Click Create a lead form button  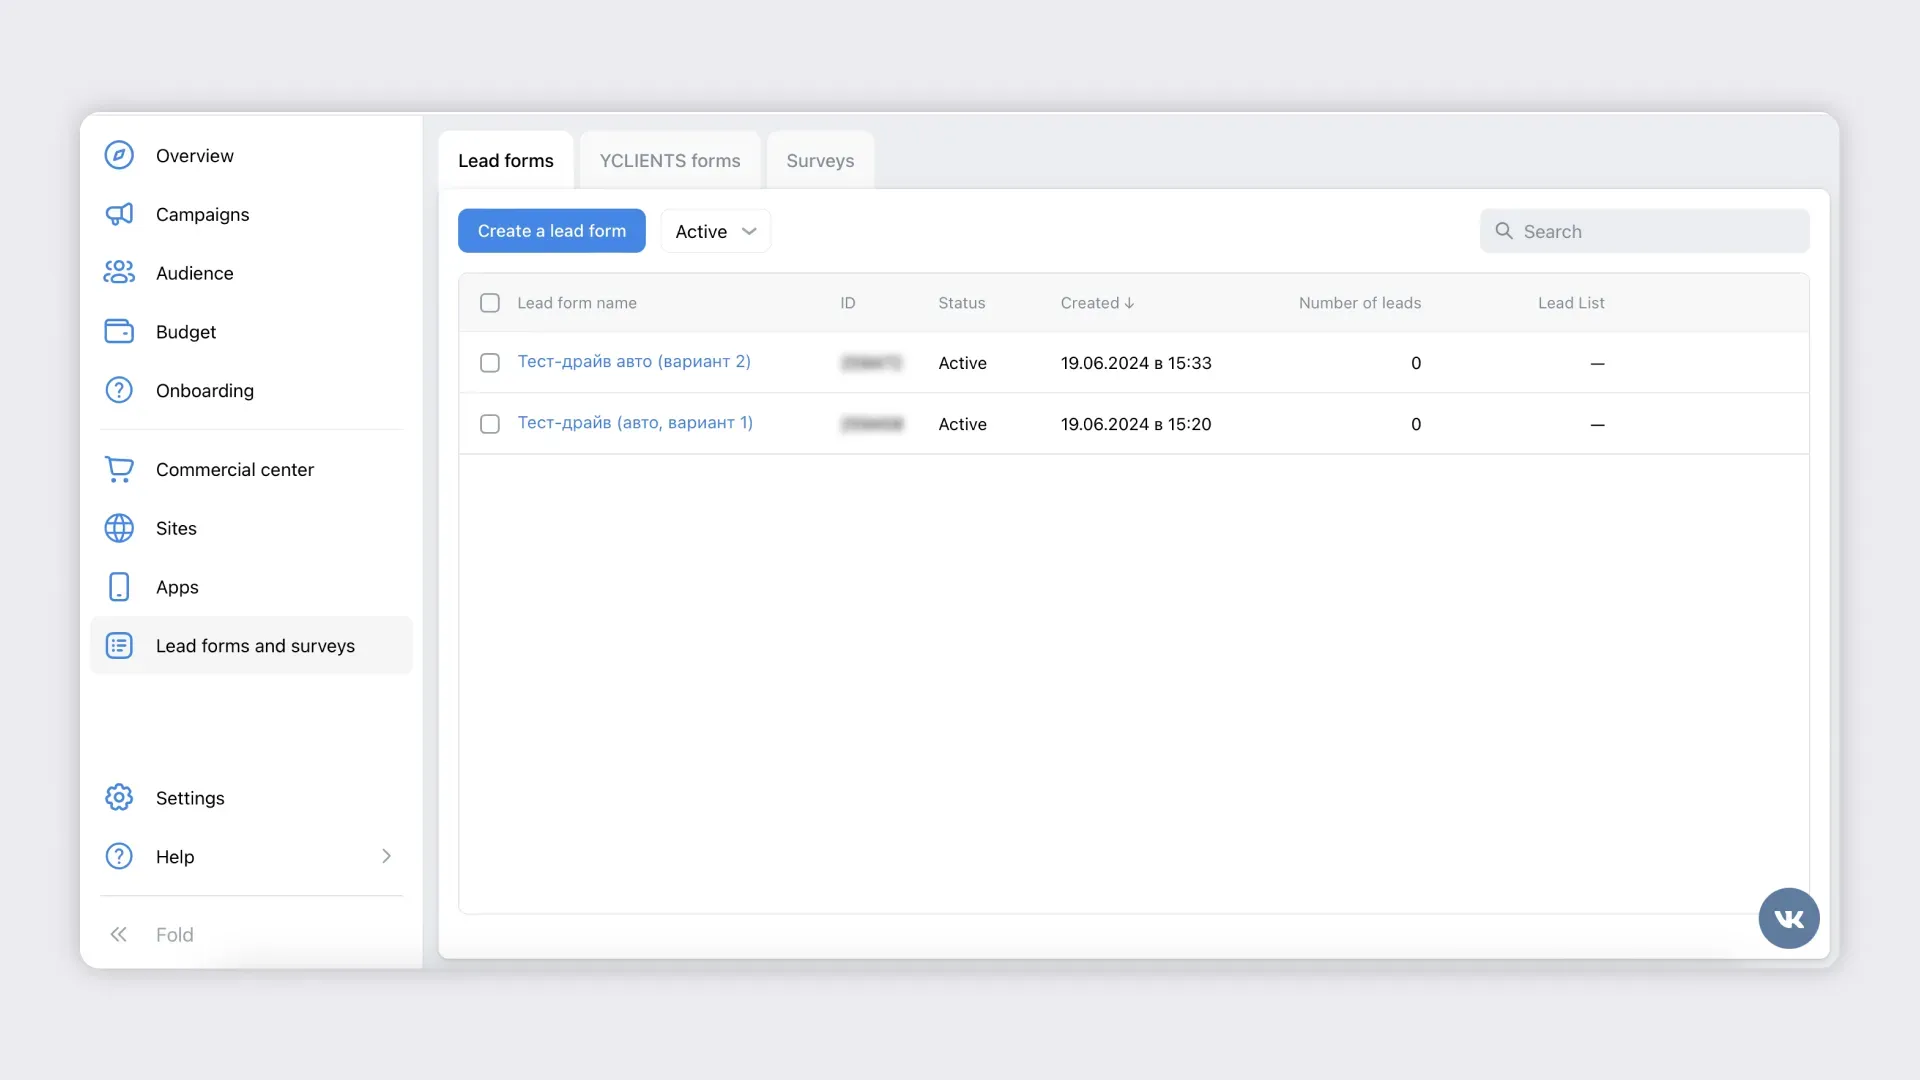551,231
